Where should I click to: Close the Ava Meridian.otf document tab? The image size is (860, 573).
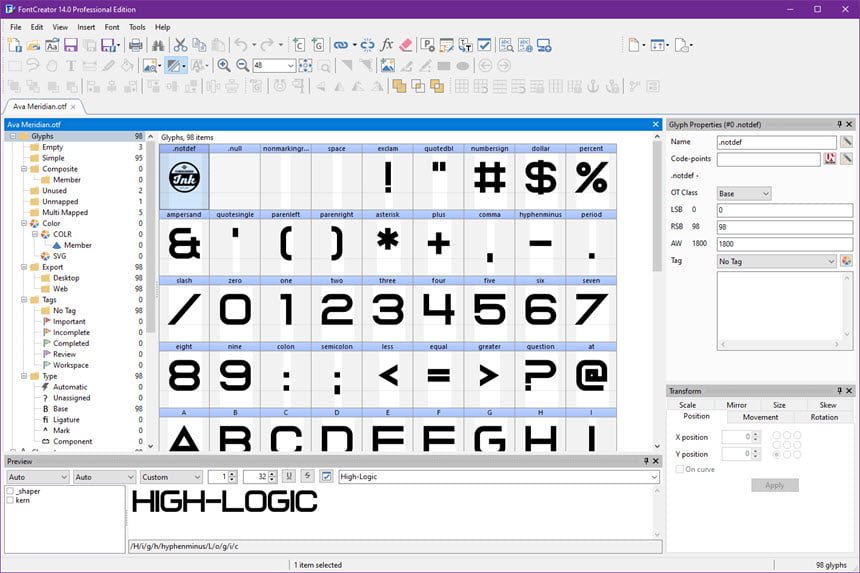(73, 107)
